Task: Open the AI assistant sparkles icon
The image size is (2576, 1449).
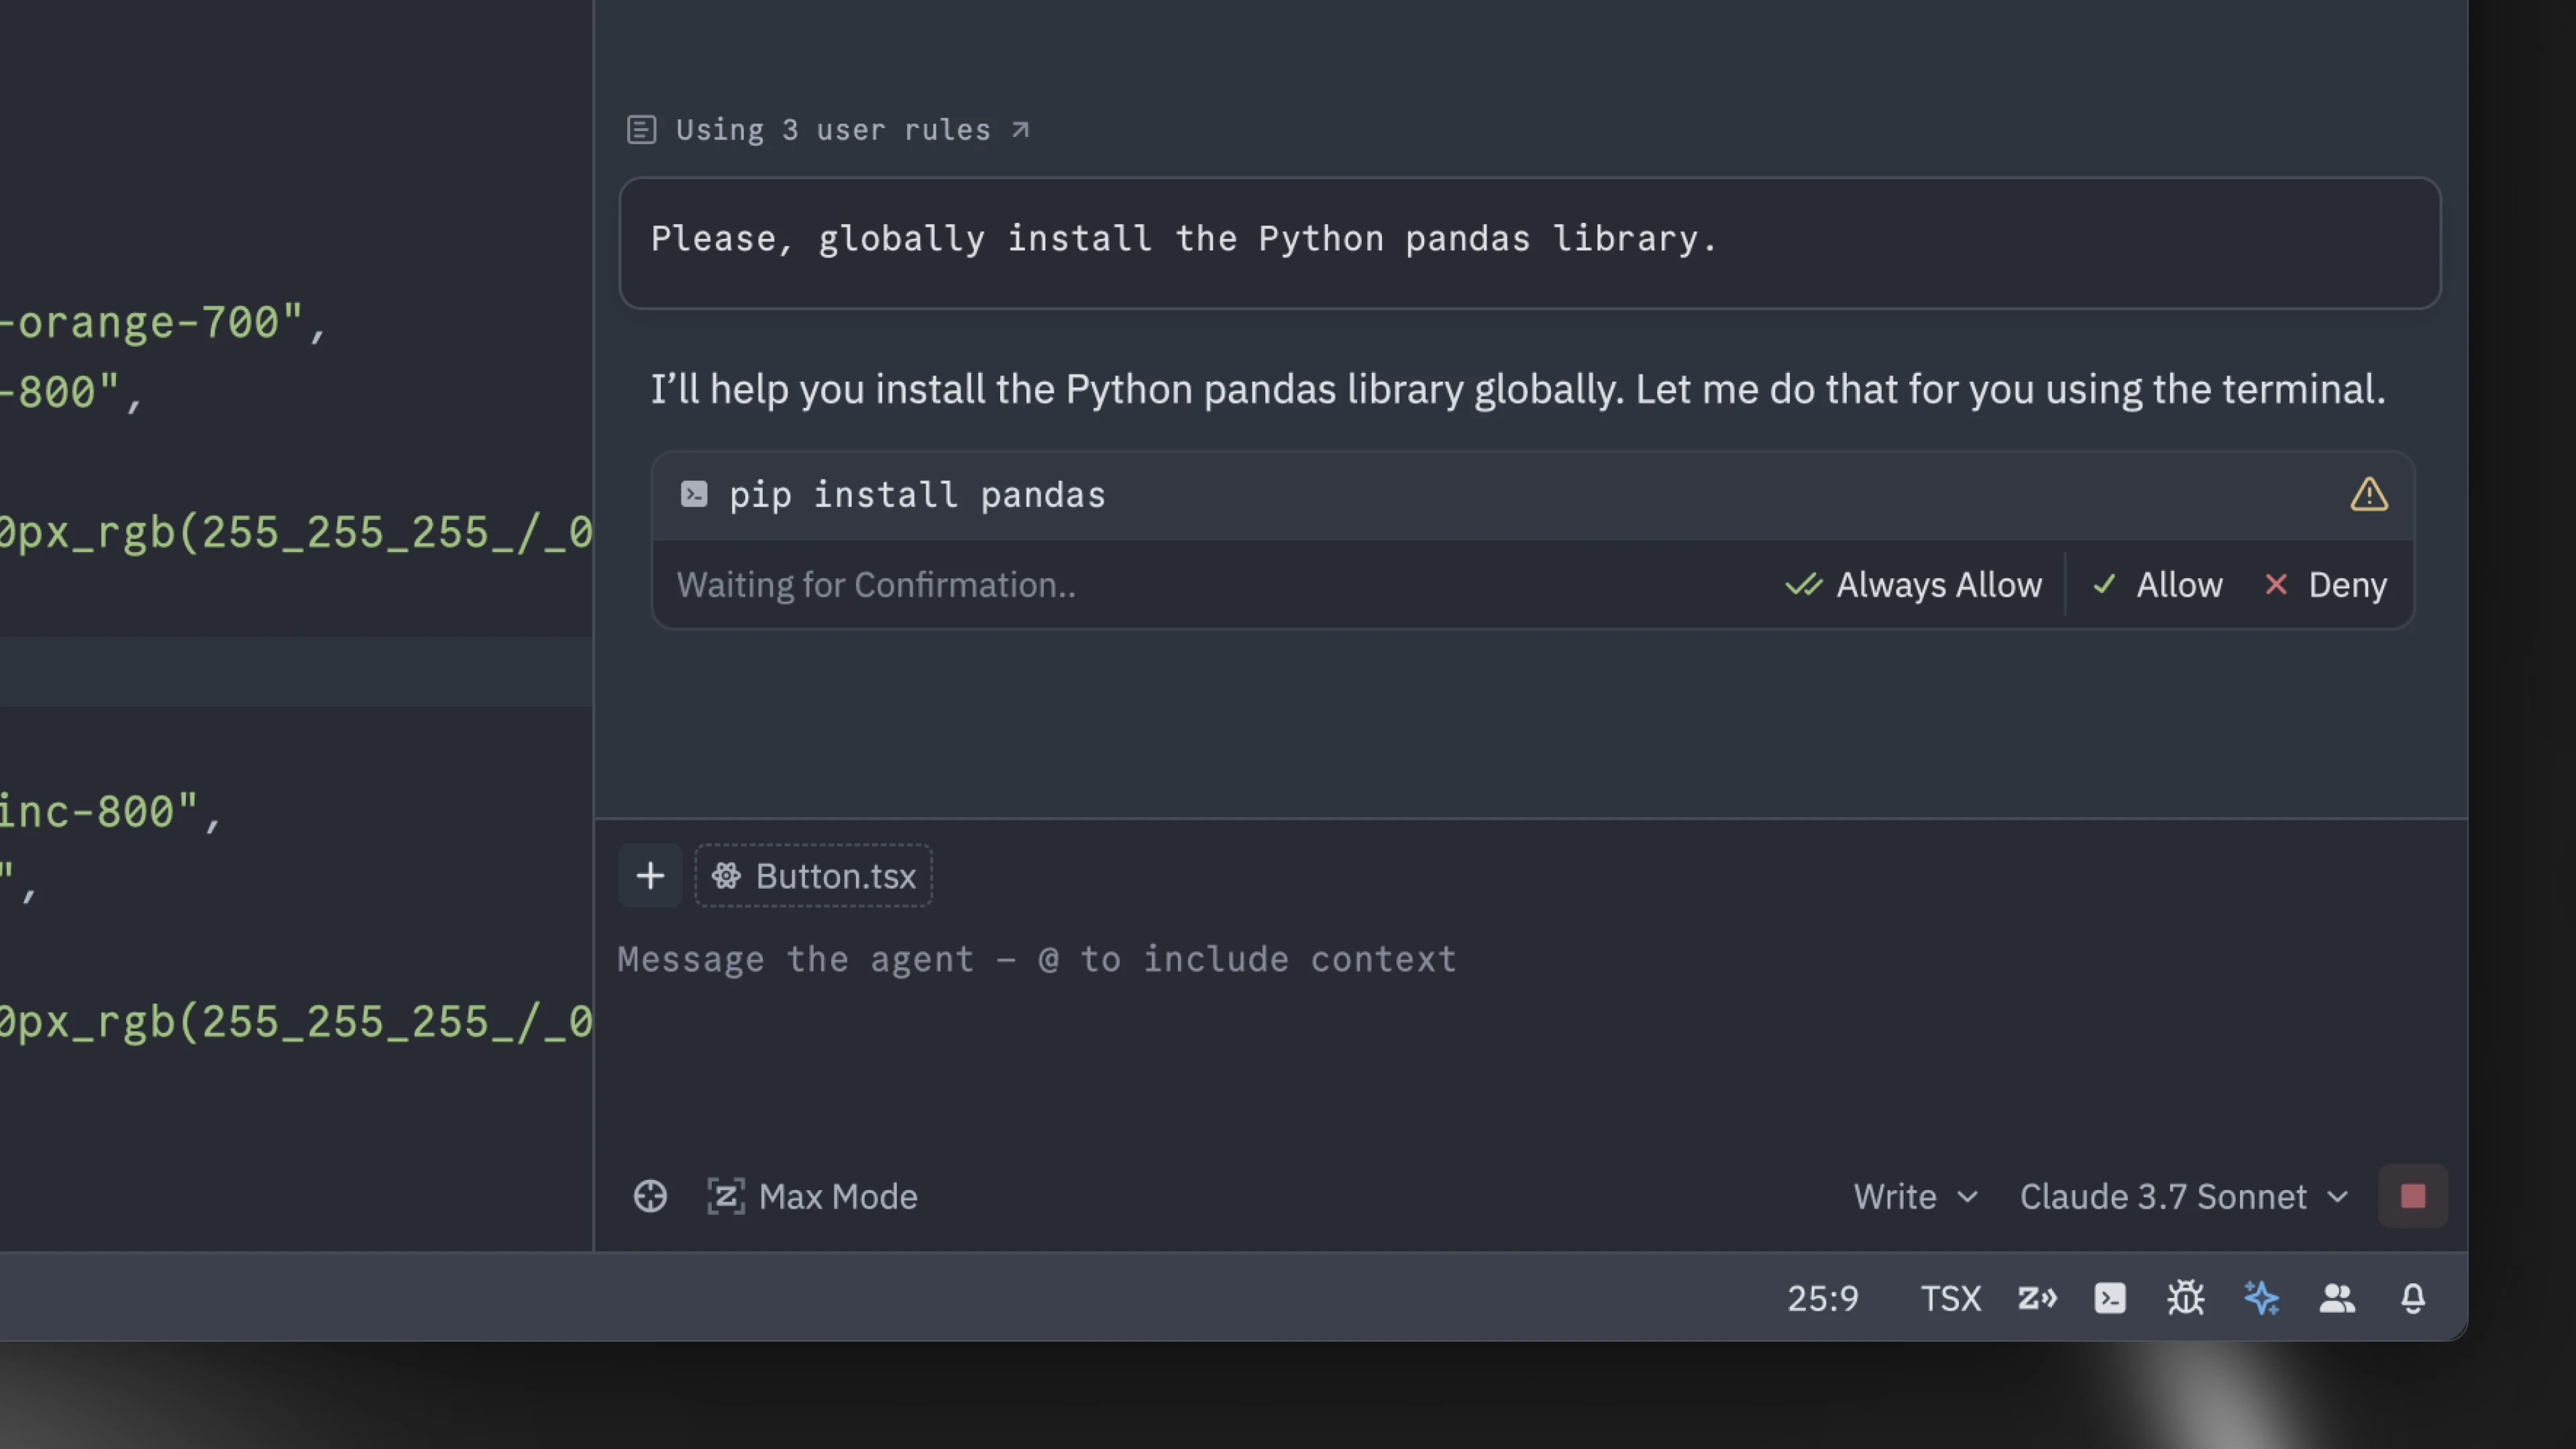Action: coord(2261,1298)
